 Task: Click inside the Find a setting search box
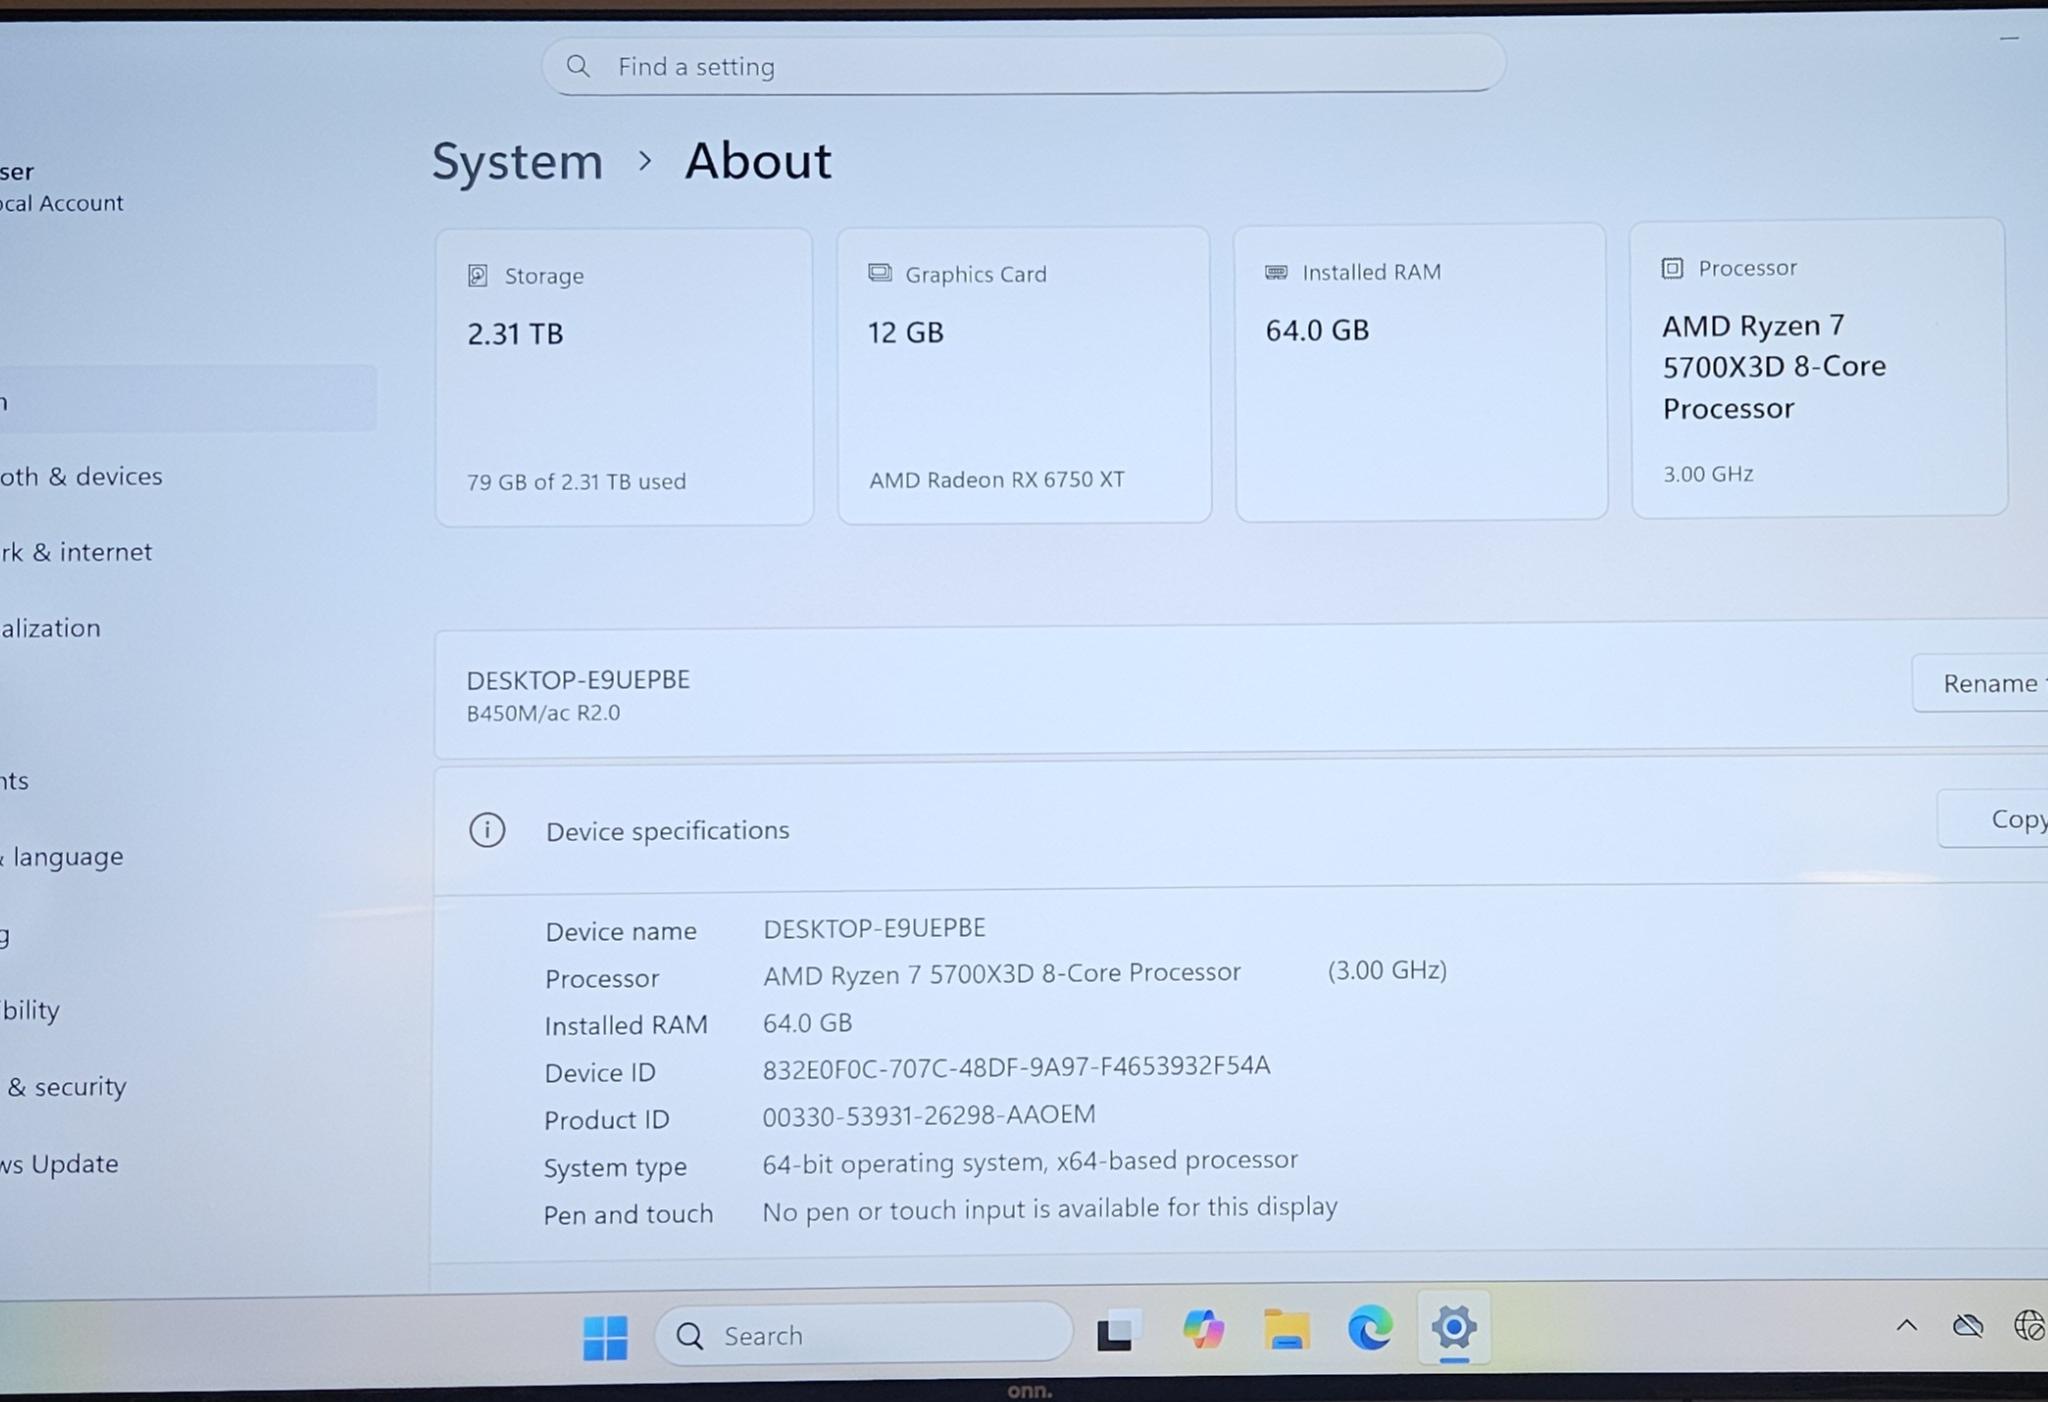pos(1021,65)
